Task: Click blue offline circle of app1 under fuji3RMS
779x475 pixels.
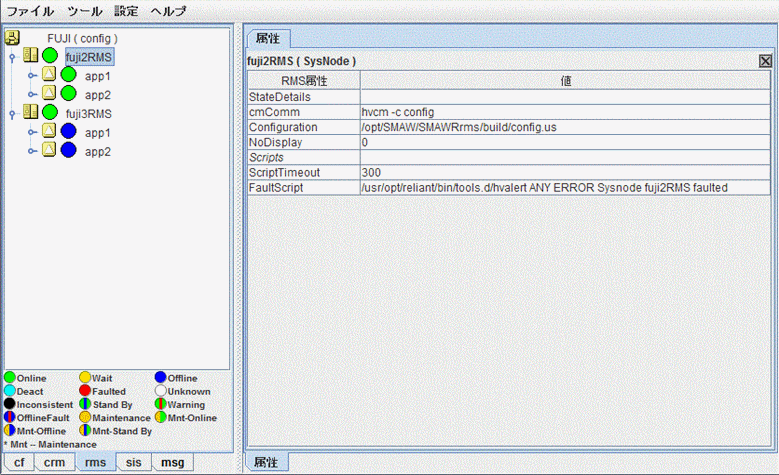Action: coord(68,132)
